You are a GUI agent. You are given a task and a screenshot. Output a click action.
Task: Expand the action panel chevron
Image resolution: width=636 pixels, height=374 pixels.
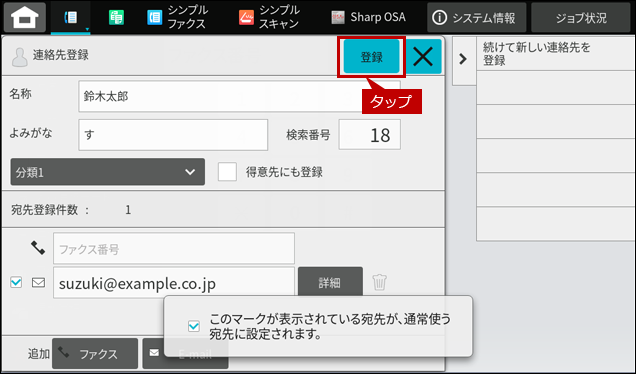[463, 59]
